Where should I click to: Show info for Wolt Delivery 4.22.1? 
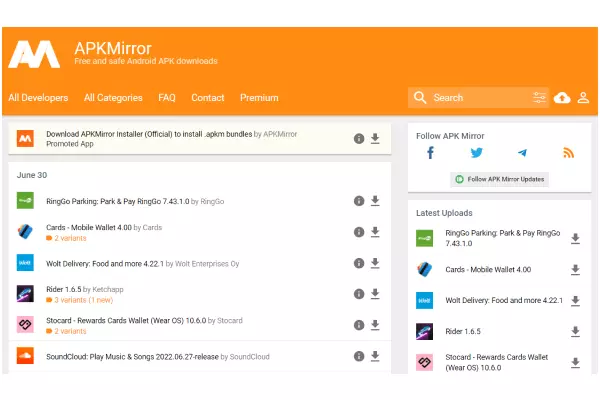click(x=359, y=263)
